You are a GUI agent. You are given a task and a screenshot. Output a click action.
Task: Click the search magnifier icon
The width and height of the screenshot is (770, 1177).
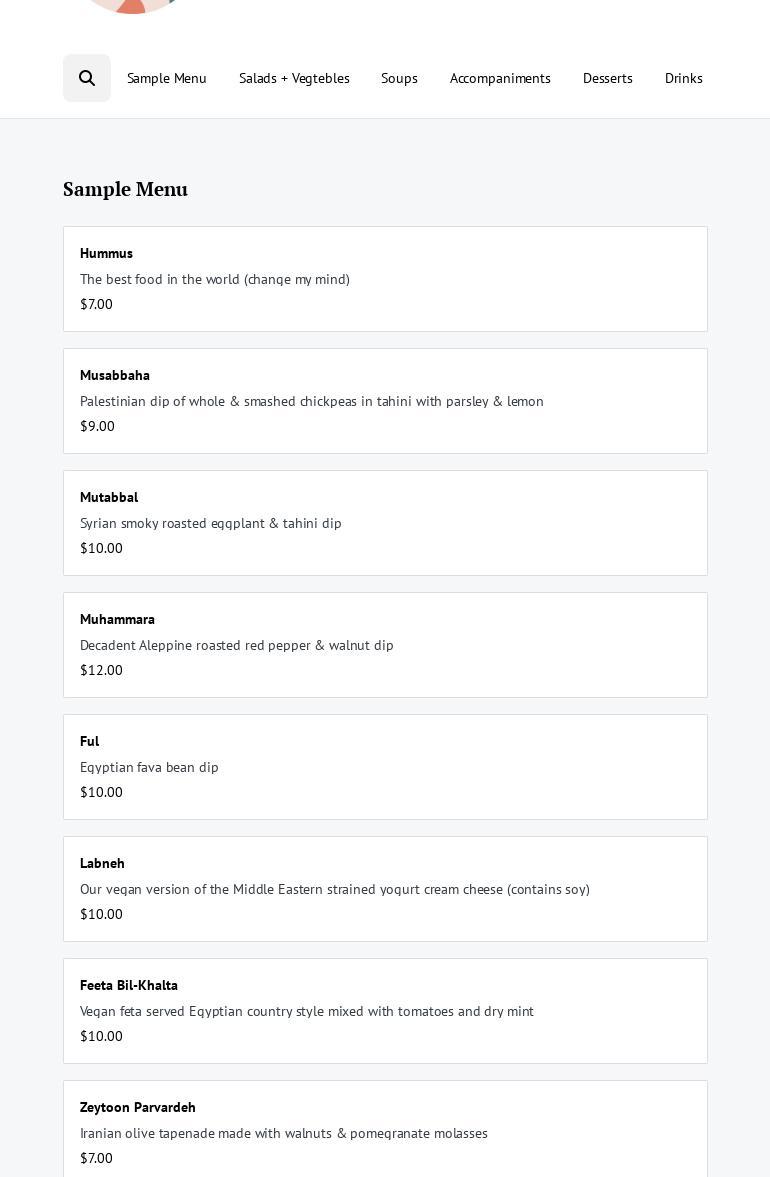87,78
